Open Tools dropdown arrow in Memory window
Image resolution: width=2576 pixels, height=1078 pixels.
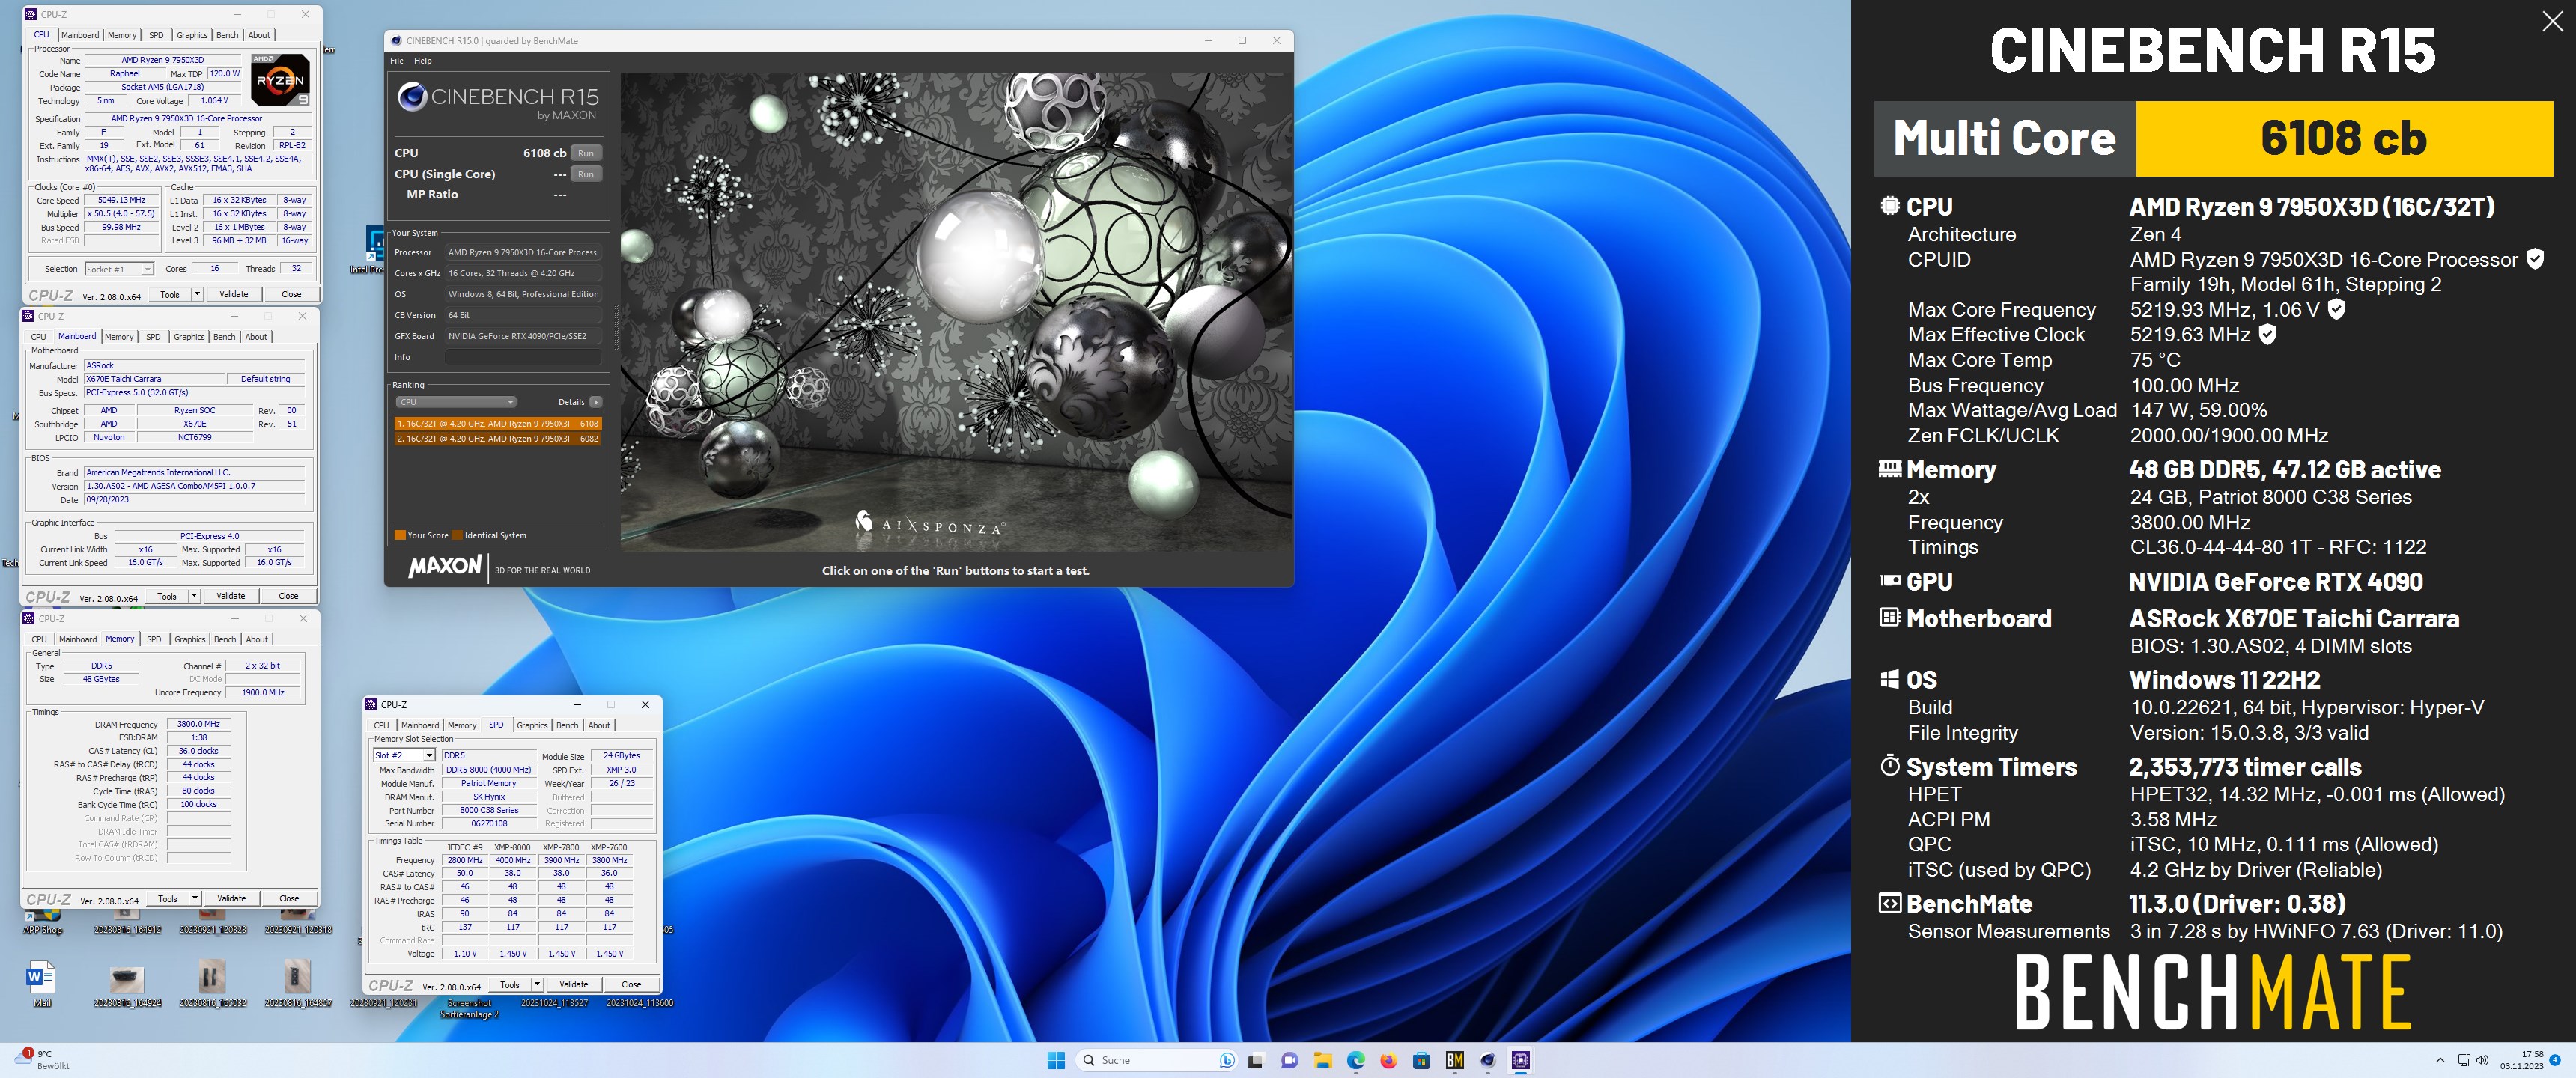(x=195, y=898)
